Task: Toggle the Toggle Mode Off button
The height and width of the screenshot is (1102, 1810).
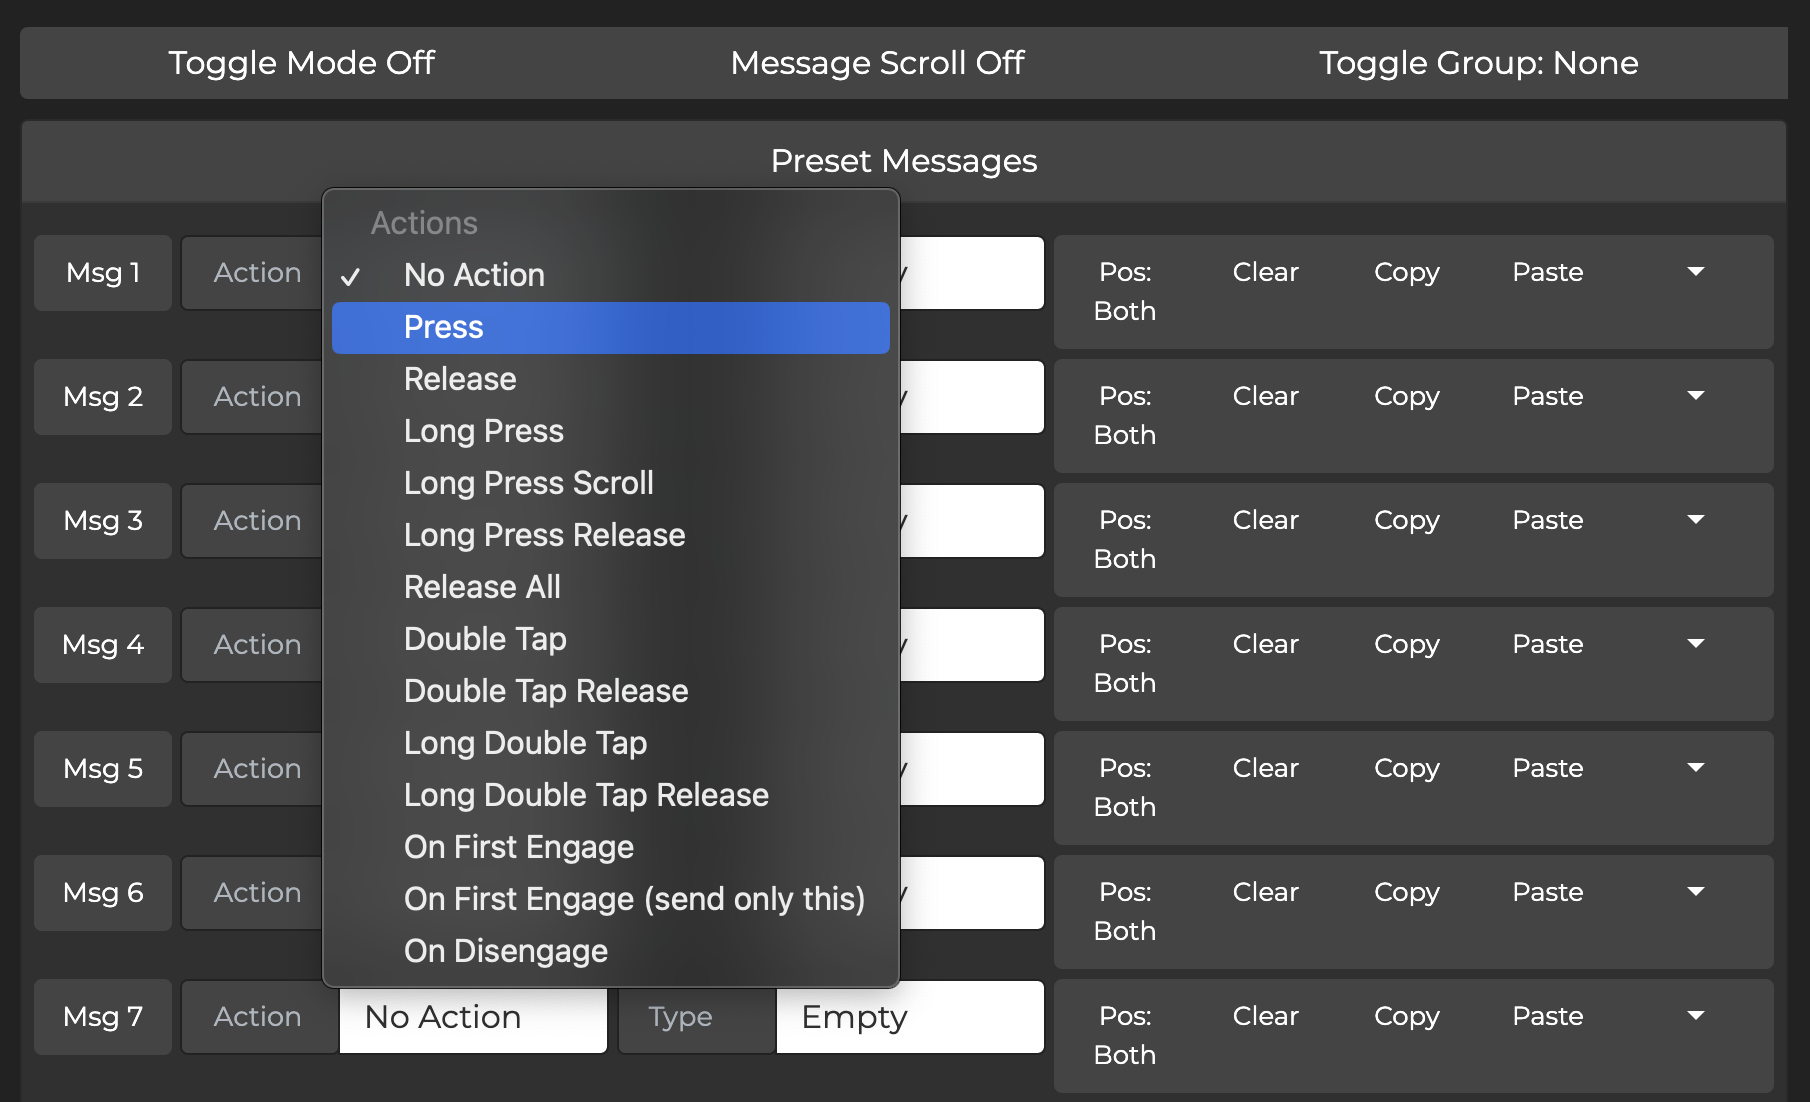Action: [x=301, y=63]
